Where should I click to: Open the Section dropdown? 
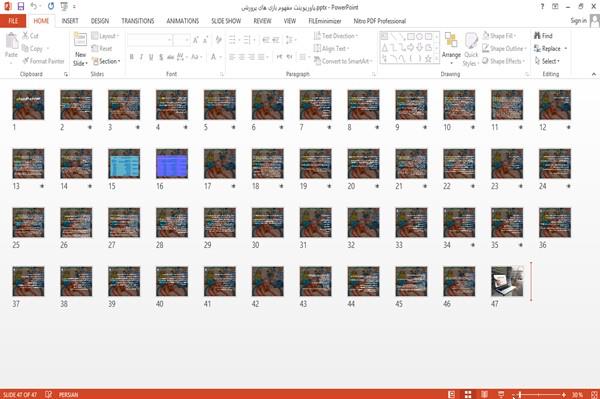pyautogui.click(x=107, y=61)
